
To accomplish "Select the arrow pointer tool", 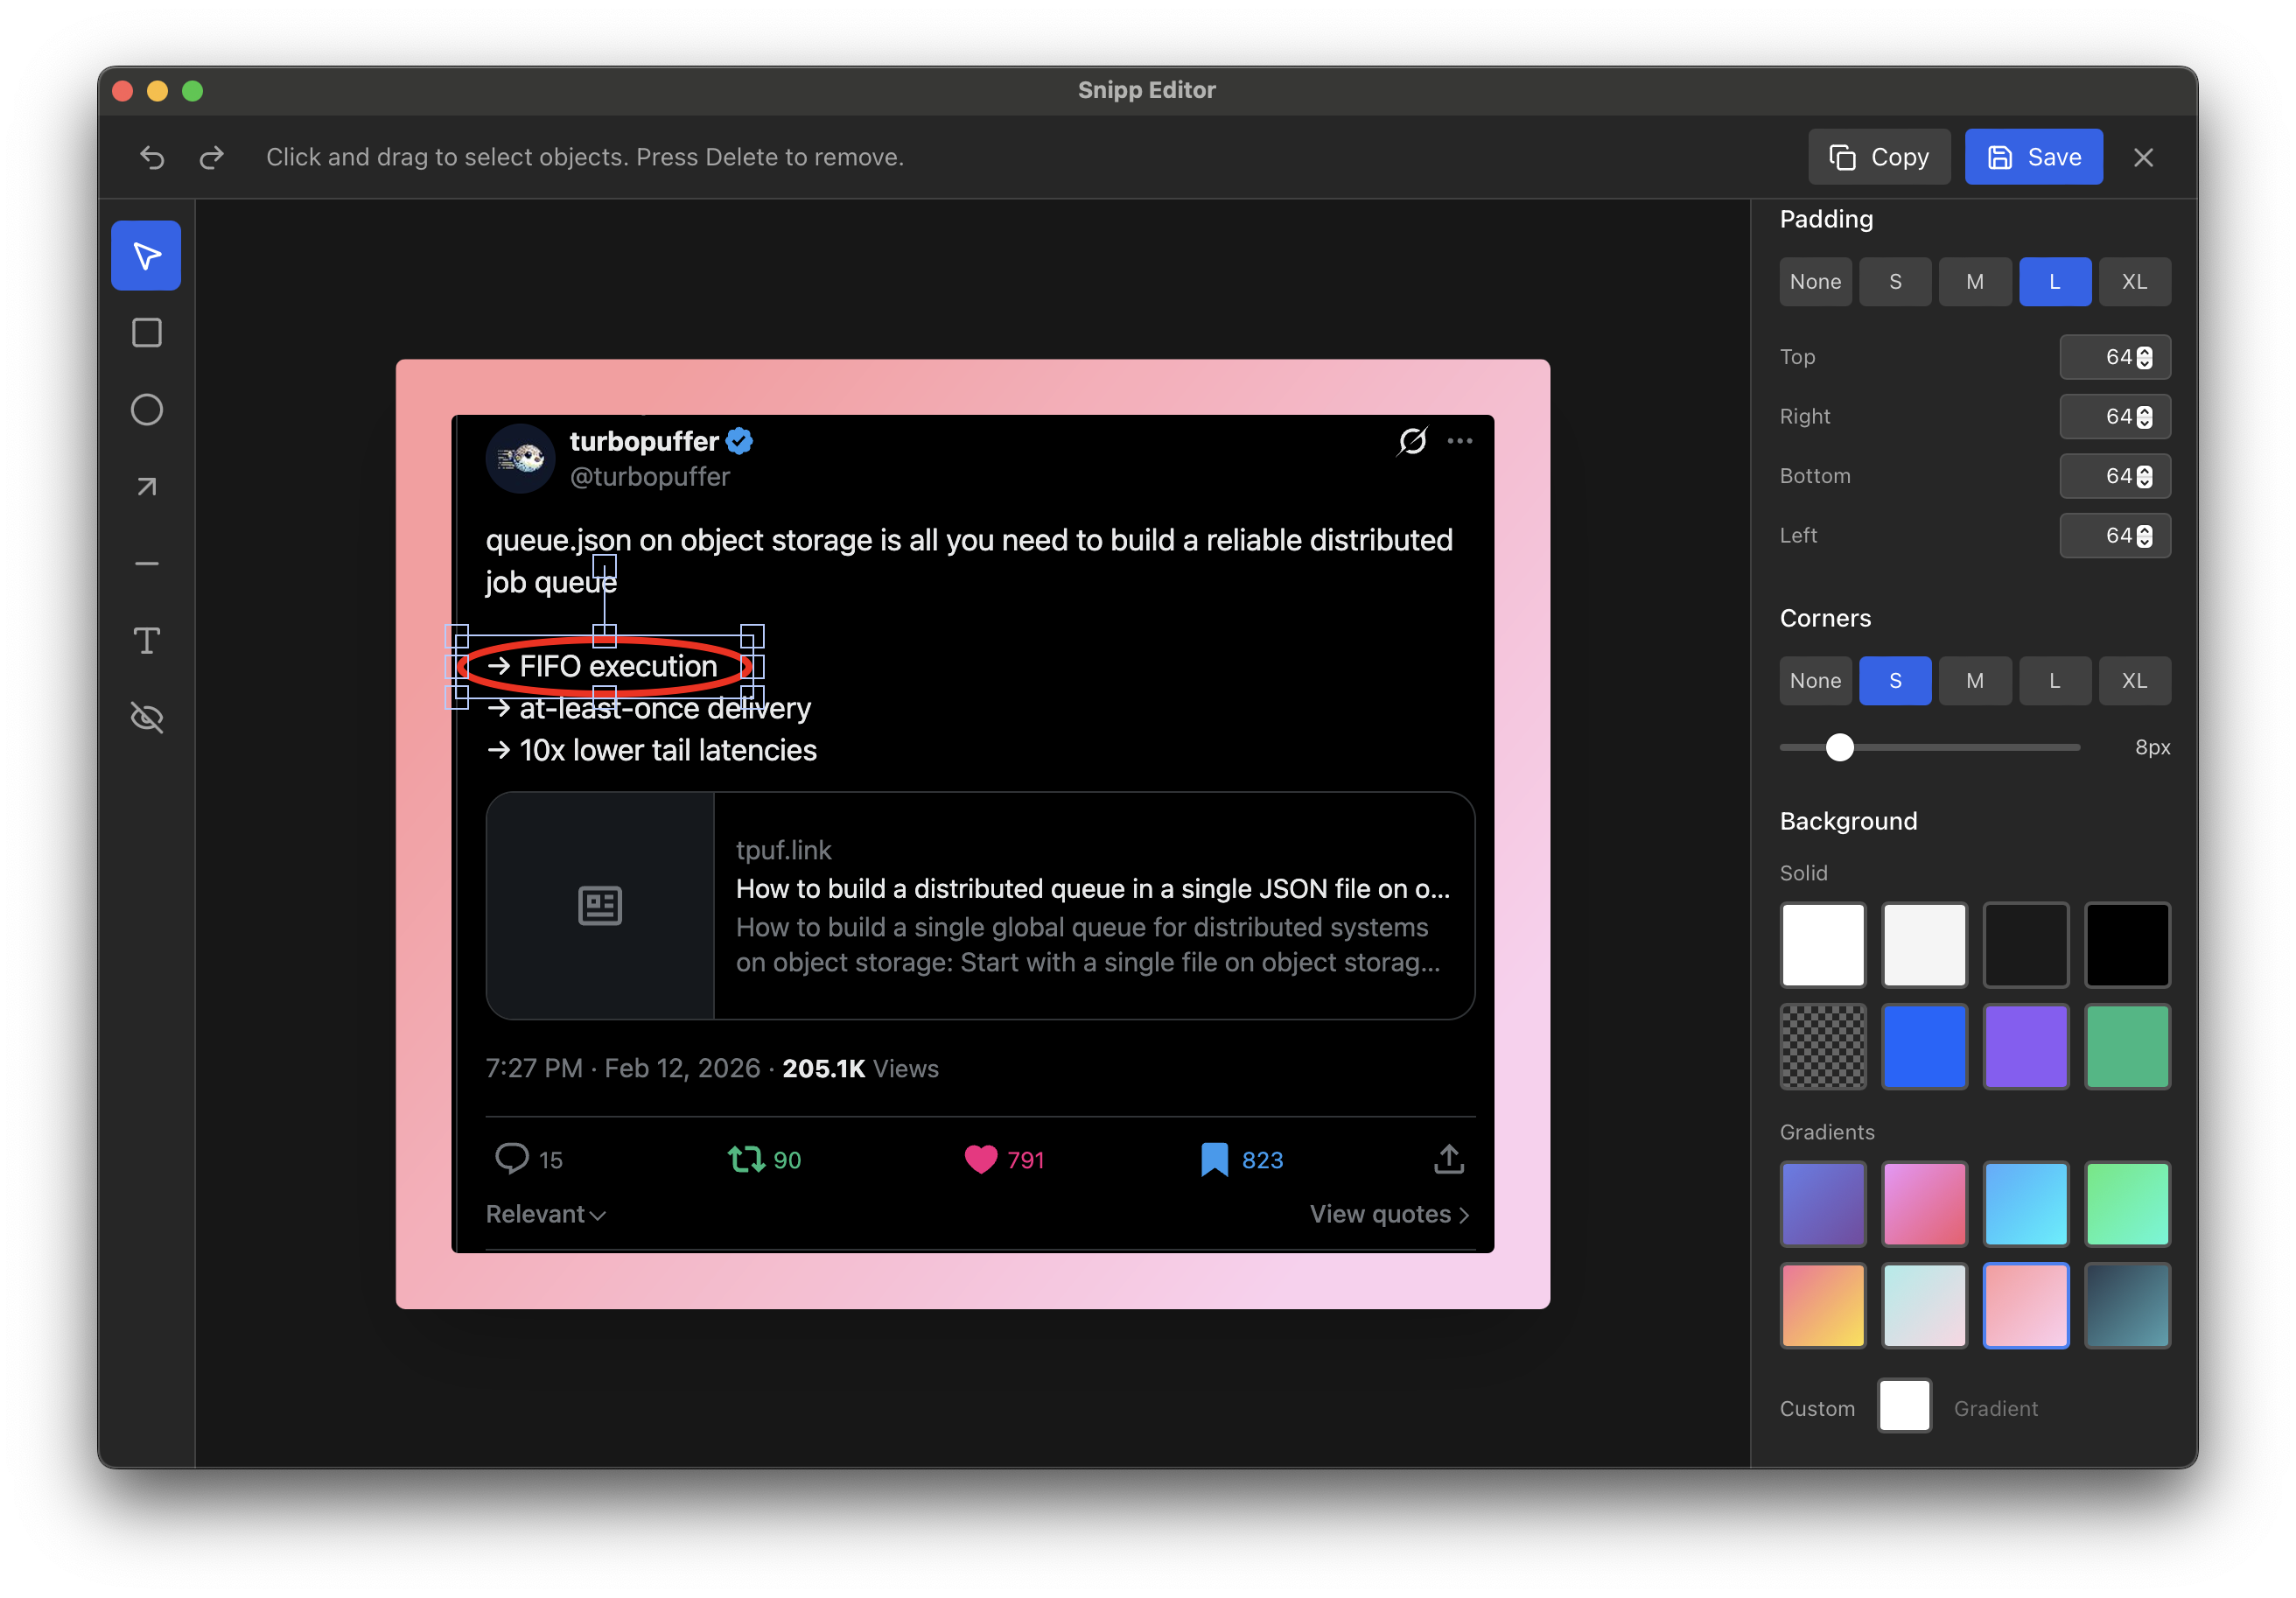I will (x=145, y=255).
